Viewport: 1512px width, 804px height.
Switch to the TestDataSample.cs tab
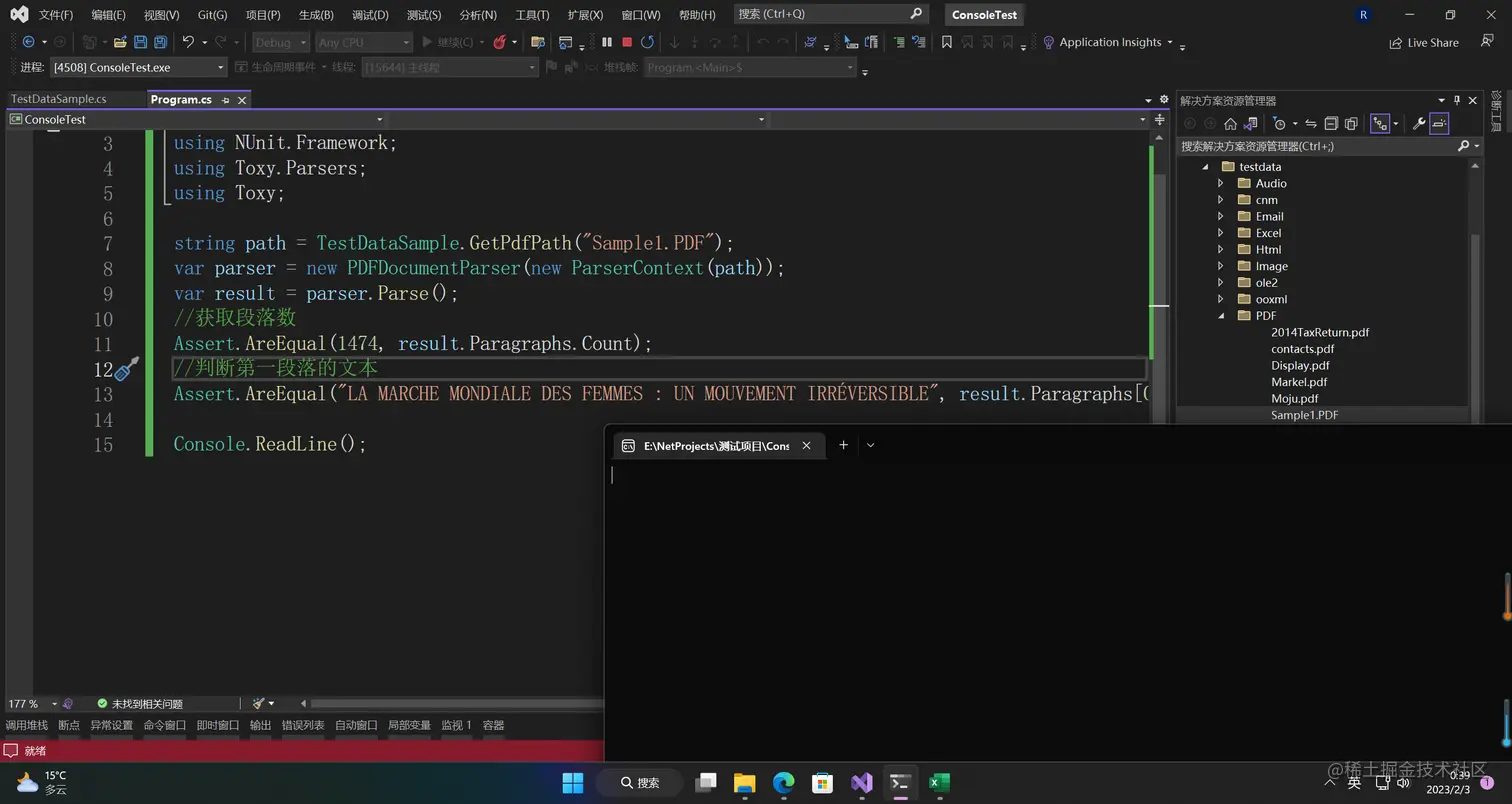coord(58,99)
